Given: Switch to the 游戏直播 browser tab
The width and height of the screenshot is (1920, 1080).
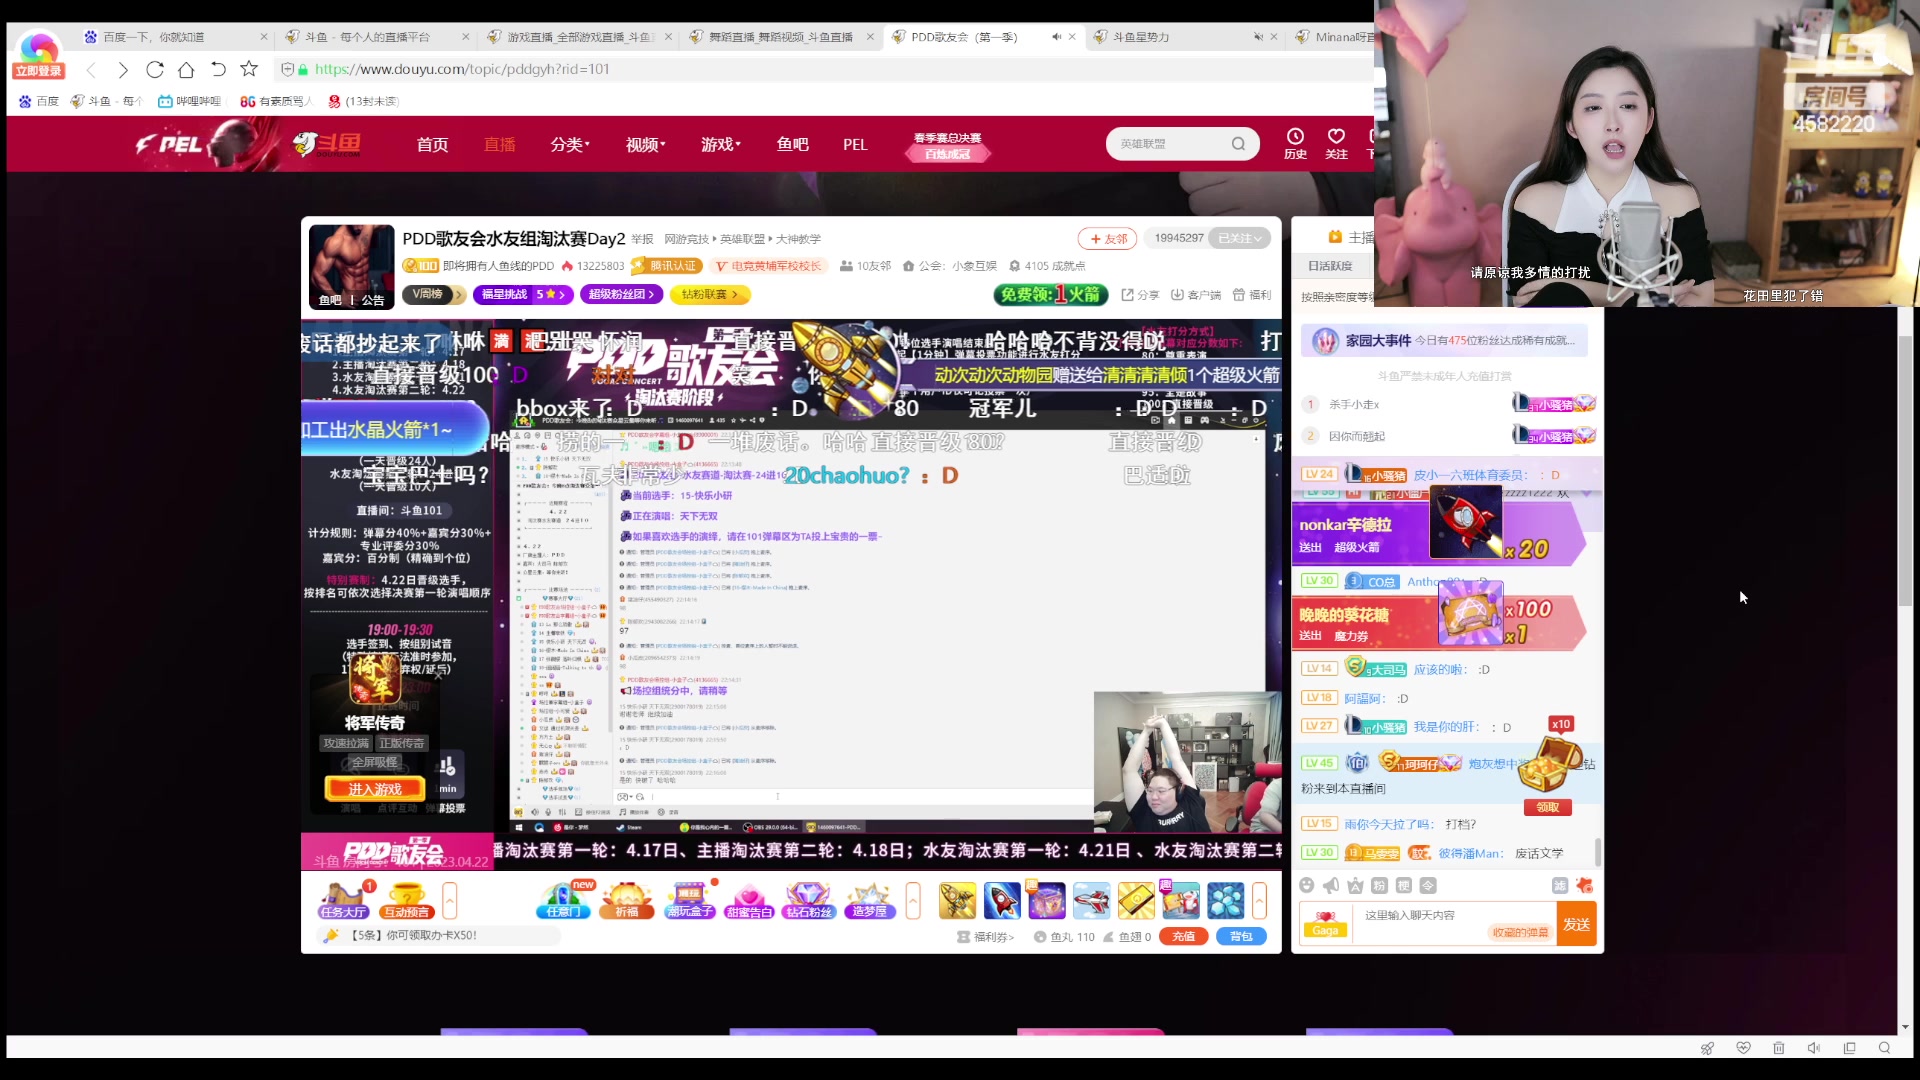Looking at the screenshot, I should [578, 37].
